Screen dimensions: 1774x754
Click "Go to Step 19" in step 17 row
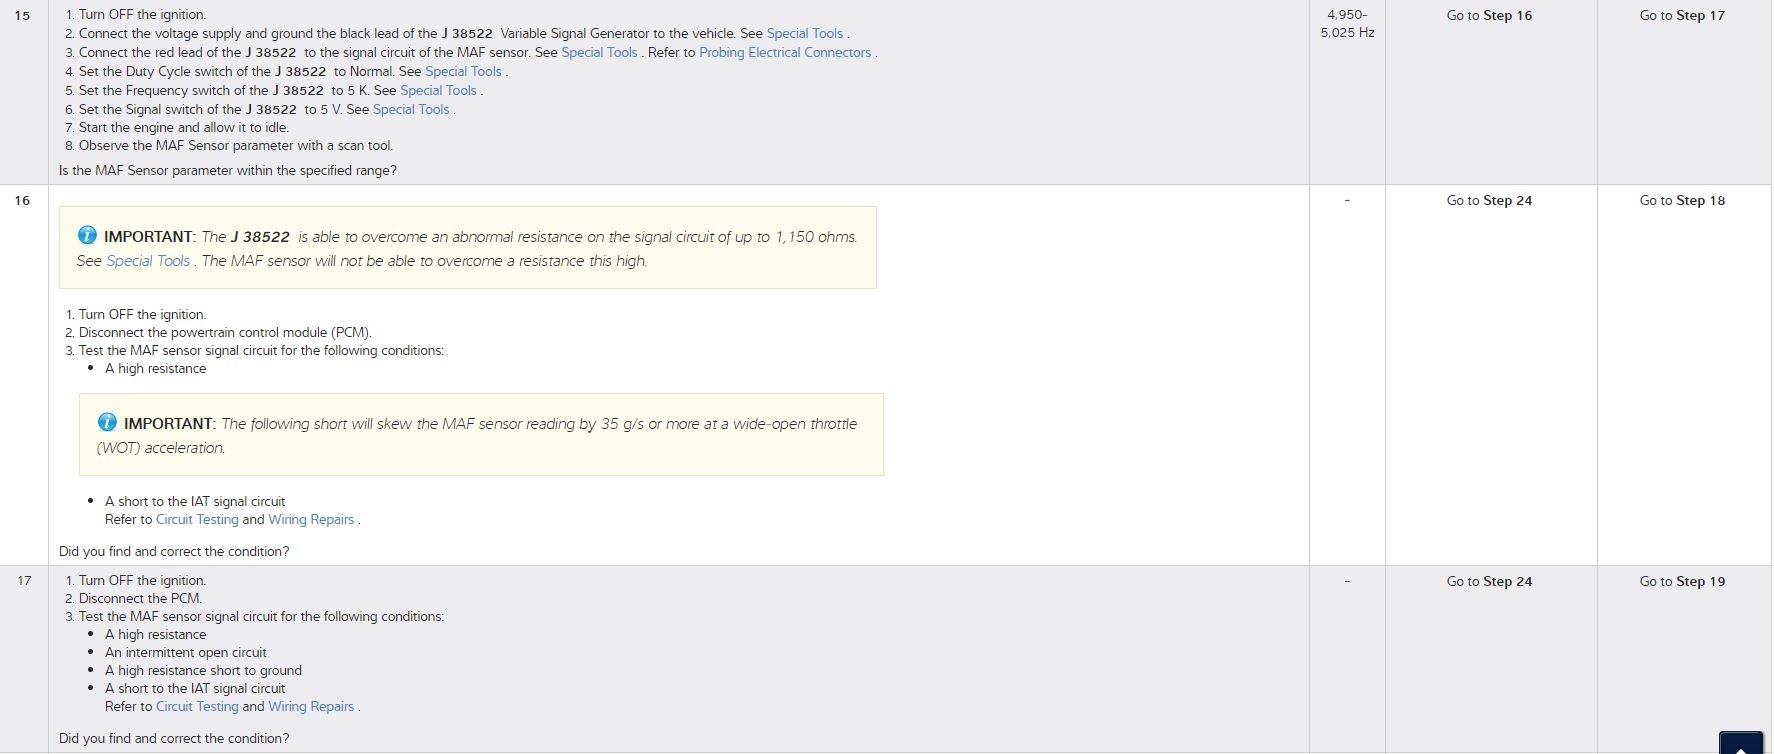click(x=1682, y=581)
